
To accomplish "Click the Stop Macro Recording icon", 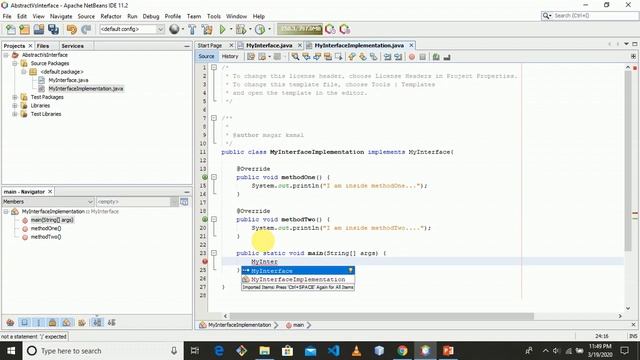I will (x=422, y=57).
